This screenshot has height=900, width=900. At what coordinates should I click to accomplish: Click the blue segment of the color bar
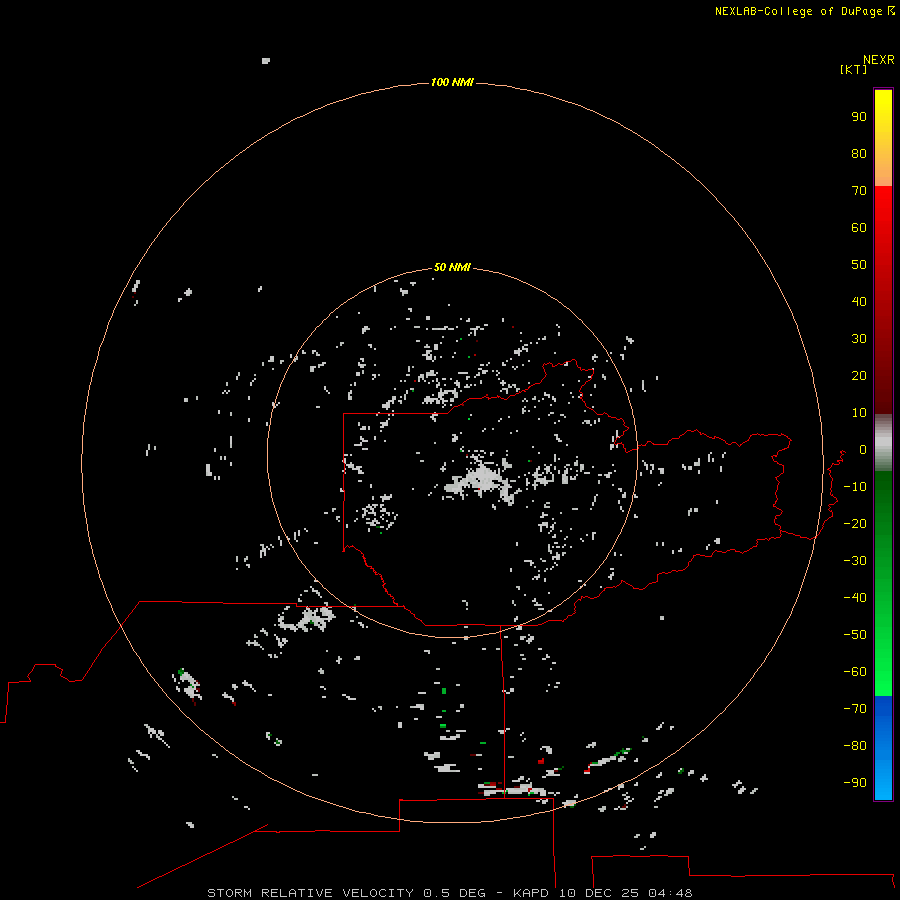tap(883, 748)
